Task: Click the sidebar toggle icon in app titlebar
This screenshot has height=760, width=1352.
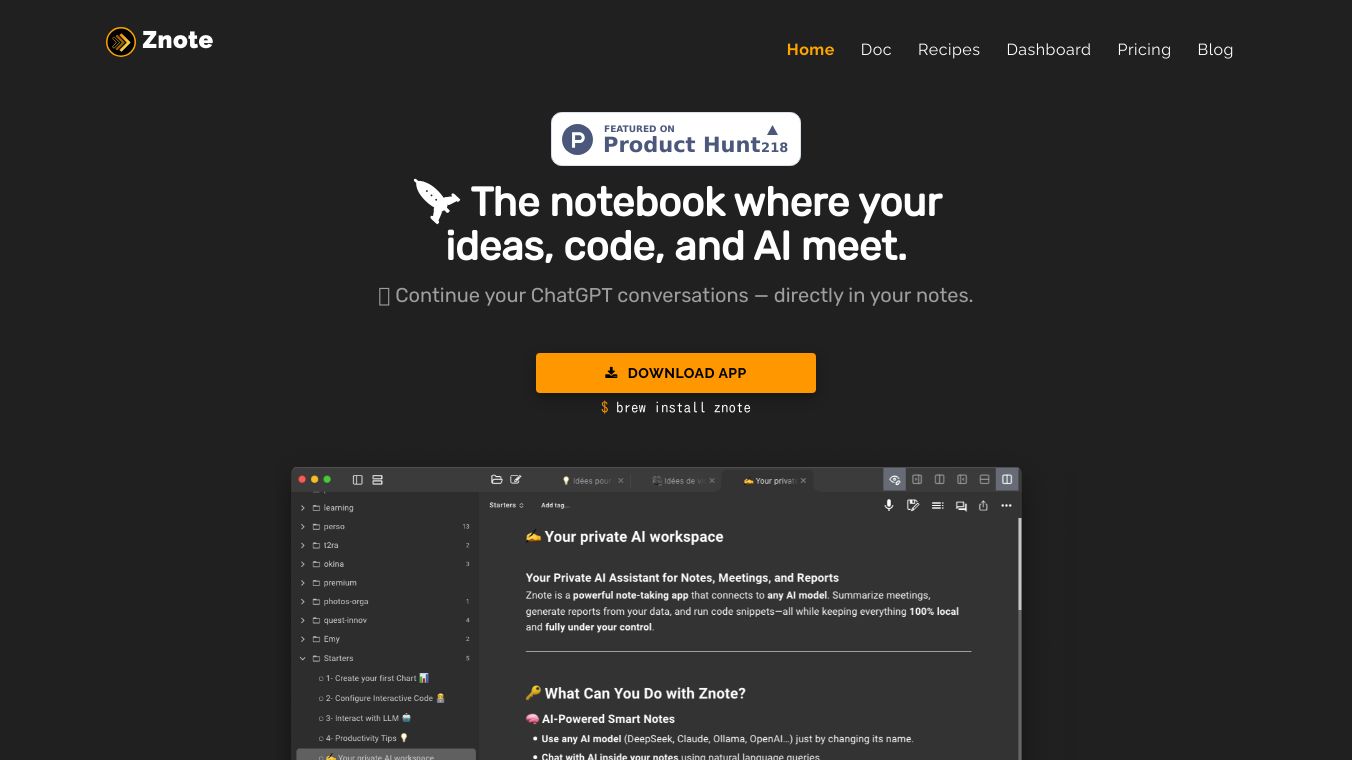Action: pyautogui.click(x=357, y=480)
